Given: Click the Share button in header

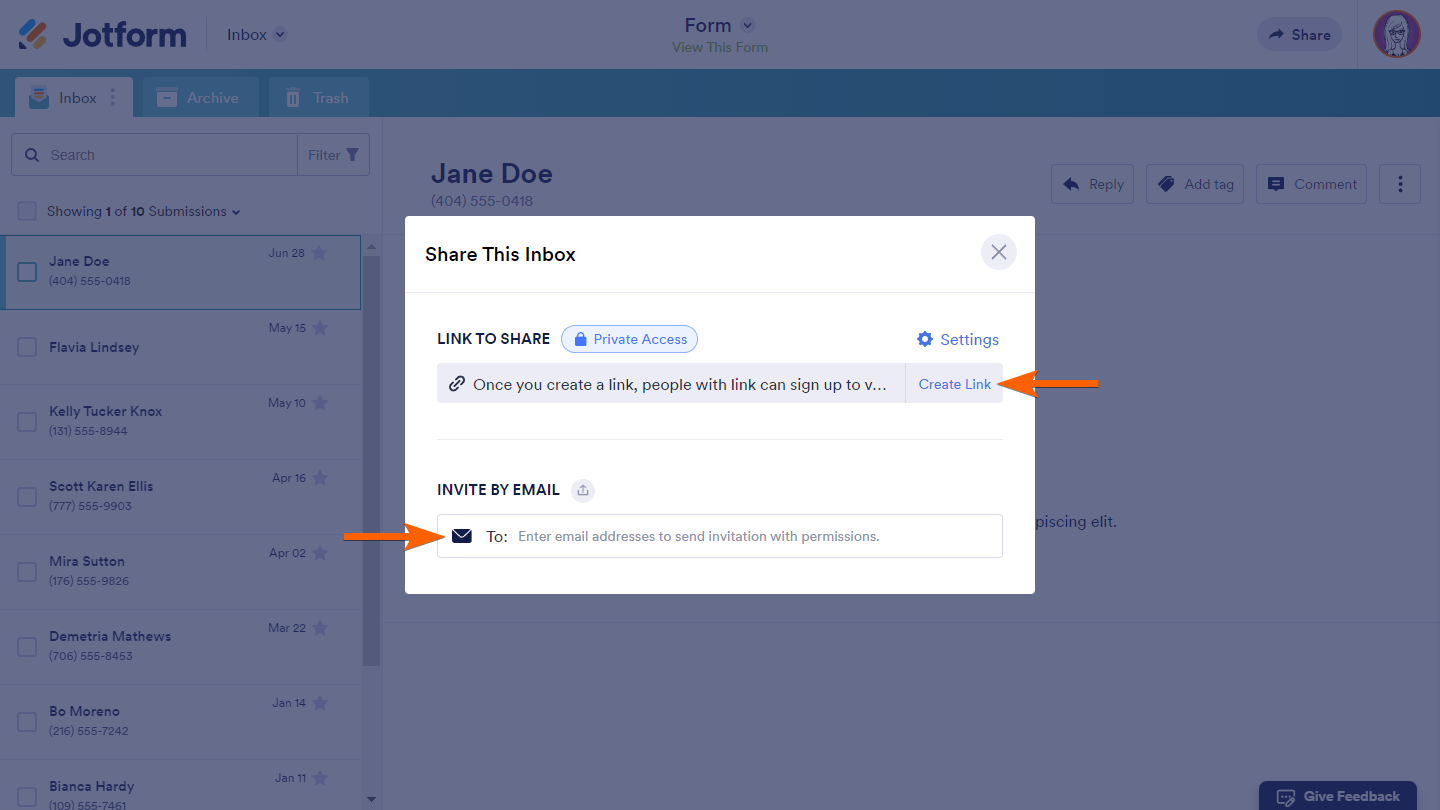Looking at the screenshot, I should coord(1300,35).
